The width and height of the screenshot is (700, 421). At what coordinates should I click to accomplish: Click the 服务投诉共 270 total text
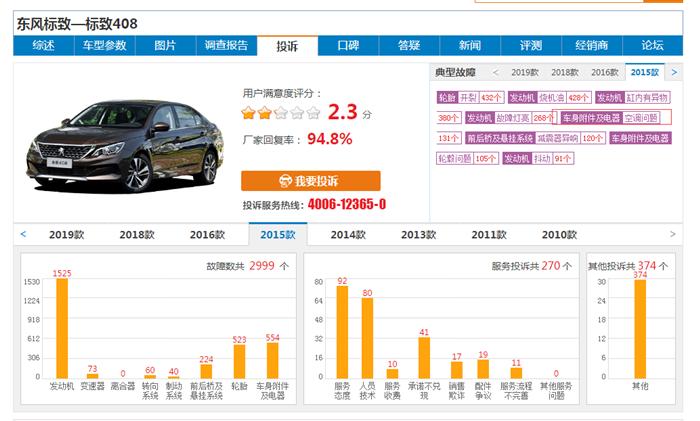click(531, 266)
